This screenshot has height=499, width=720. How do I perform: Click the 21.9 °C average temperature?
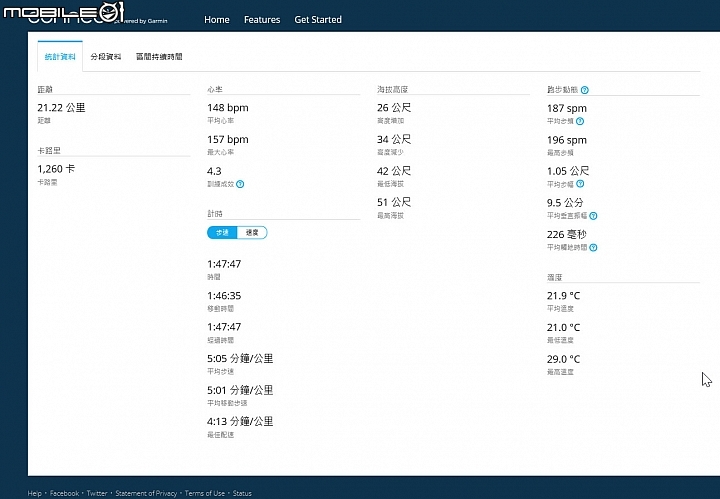[563, 296]
